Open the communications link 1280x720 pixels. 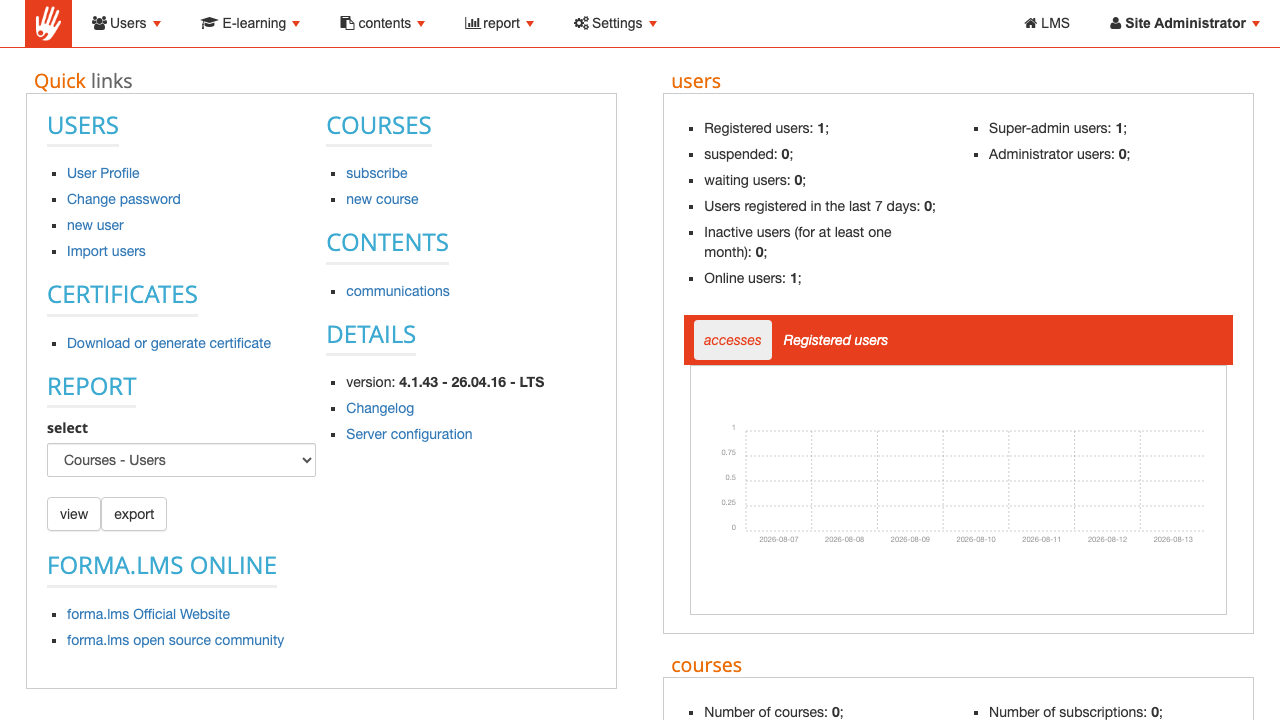pos(398,291)
